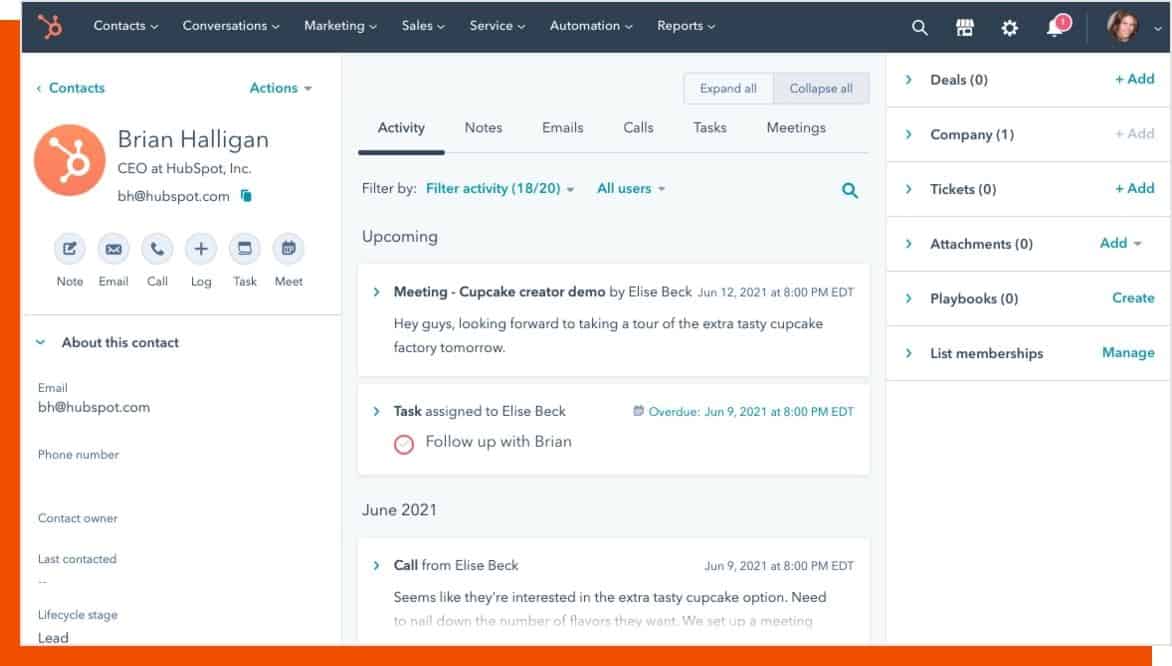The height and width of the screenshot is (666, 1172).
Task: Expand the Playbooks (0) section
Action: (909, 298)
